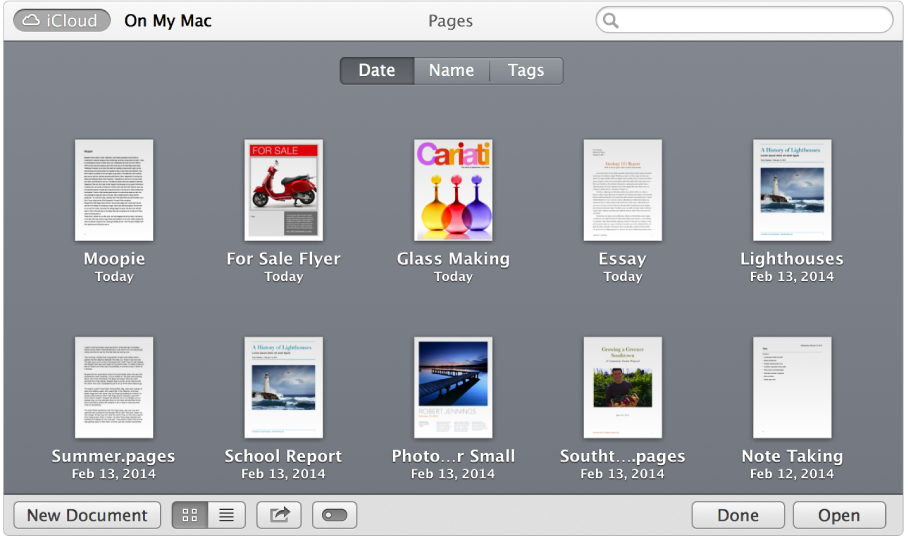Image resolution: width=908 pixels, height=540 pixels.
Task: Click the 'Southt....pages' name label
Action: pyautogui.click(x=623, y=456)
